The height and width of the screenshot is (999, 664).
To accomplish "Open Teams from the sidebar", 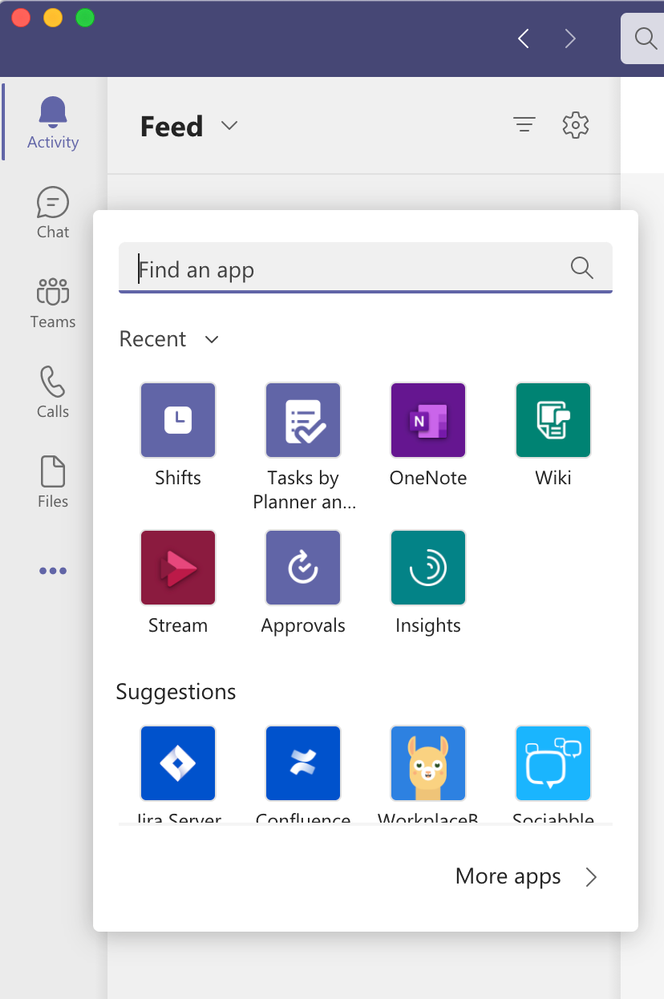I will (53, 303).
